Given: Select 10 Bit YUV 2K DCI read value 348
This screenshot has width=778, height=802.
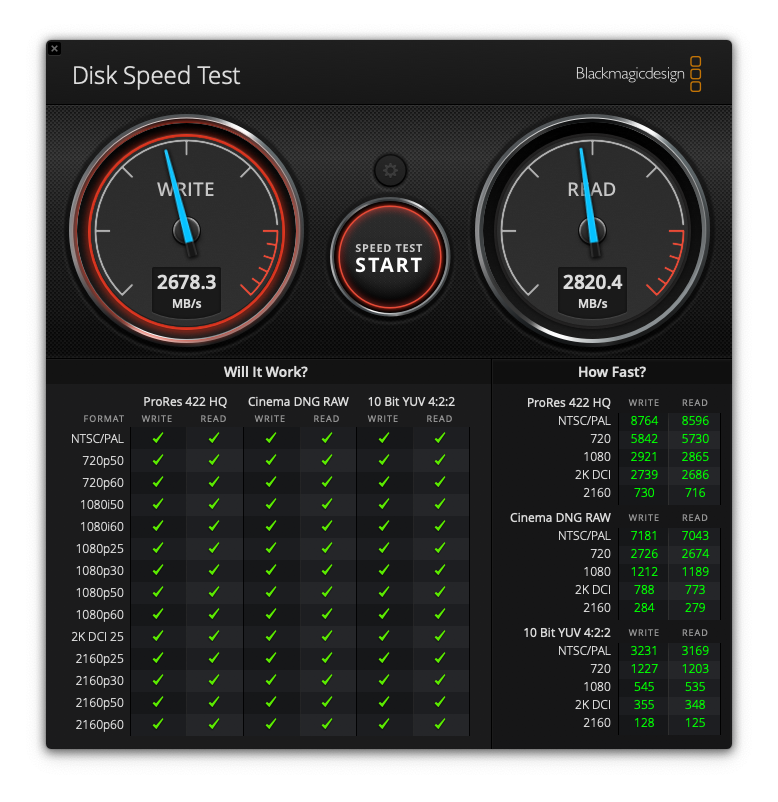Looking at the screenshot, I should coord(695,705).
